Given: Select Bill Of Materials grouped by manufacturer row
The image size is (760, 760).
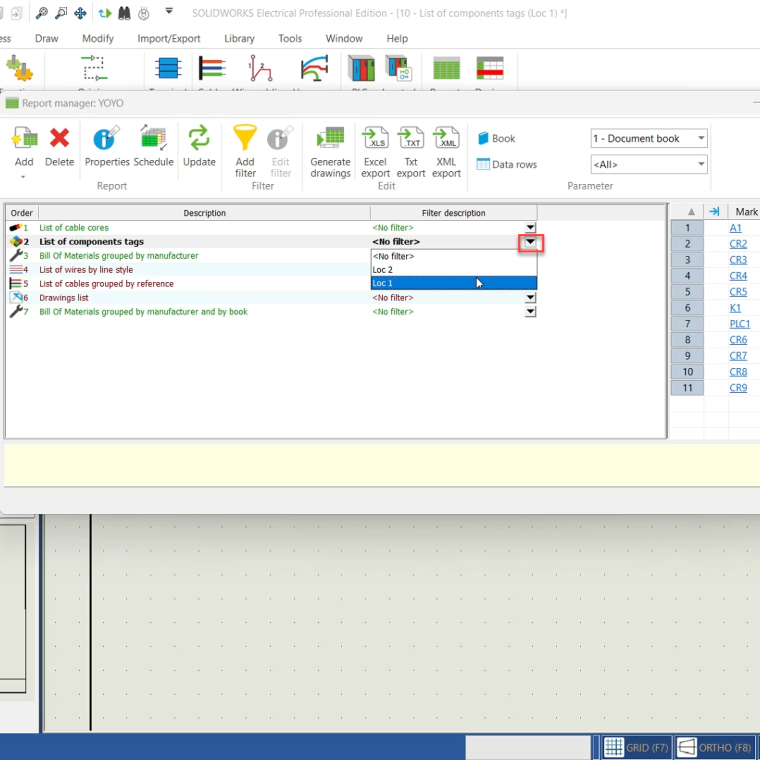Looking at the screenshot, I should 119,255.
